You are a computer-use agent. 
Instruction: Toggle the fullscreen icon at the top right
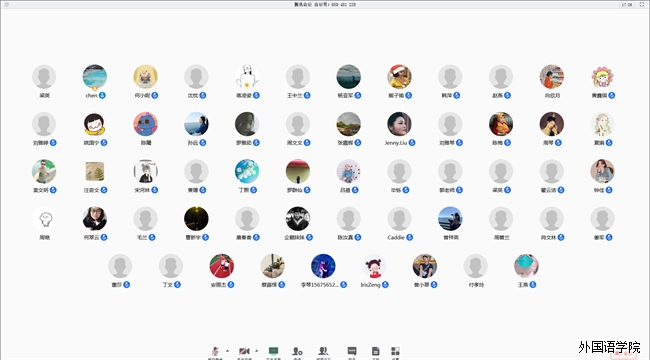pyautogui.click(x=642, y=5)
